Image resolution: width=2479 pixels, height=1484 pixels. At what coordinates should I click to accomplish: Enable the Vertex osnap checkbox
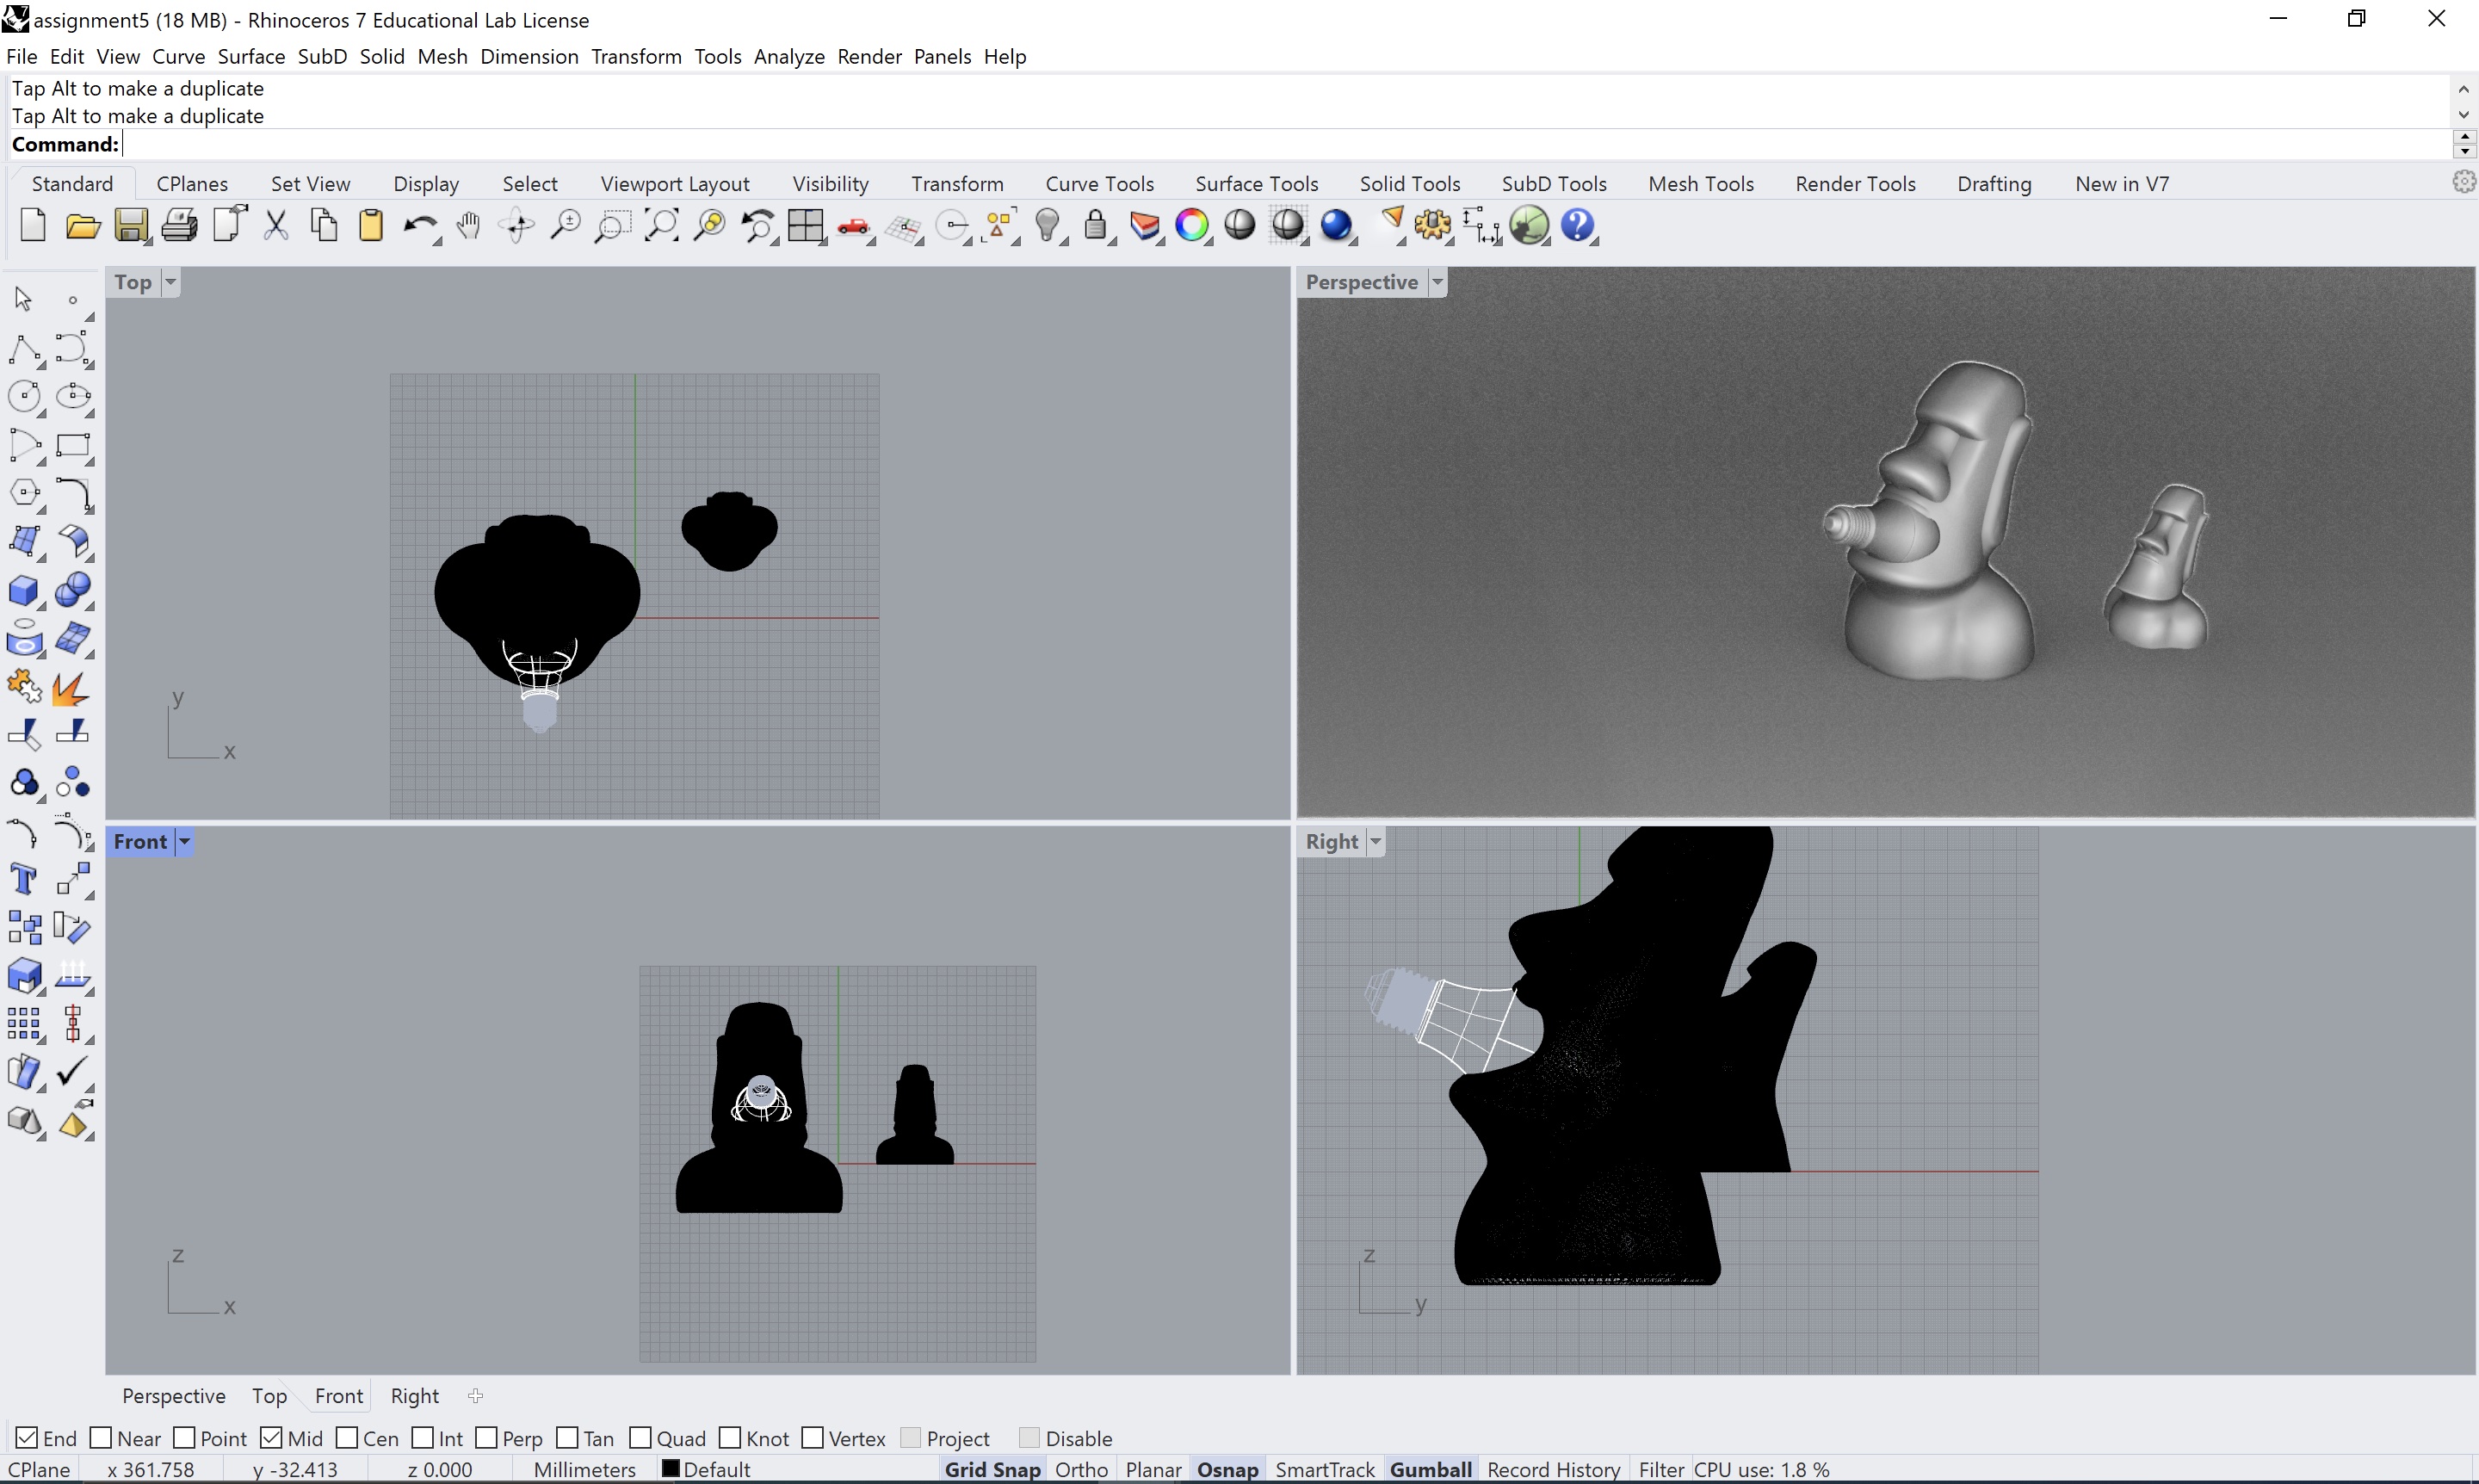click(813, 1438)
